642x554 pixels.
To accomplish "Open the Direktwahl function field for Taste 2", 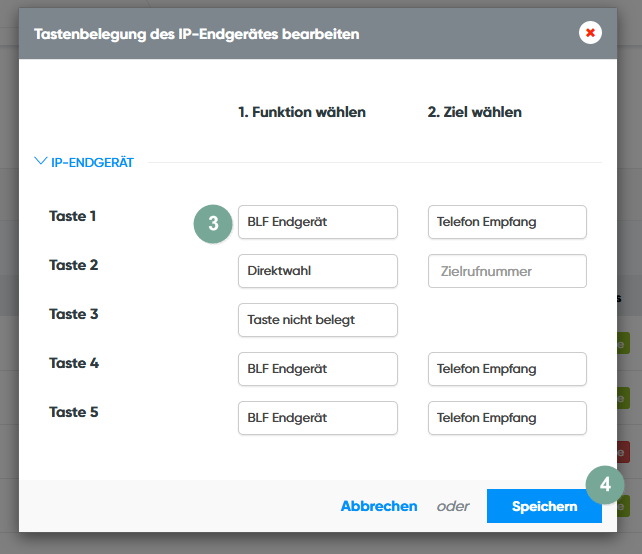I will (317, 271).
